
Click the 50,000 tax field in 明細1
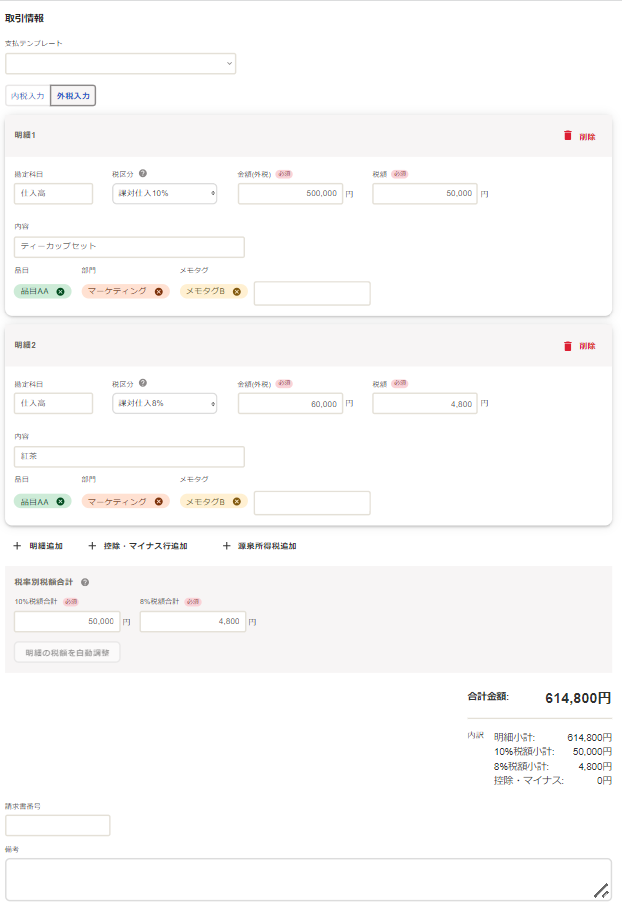(425, 193)
